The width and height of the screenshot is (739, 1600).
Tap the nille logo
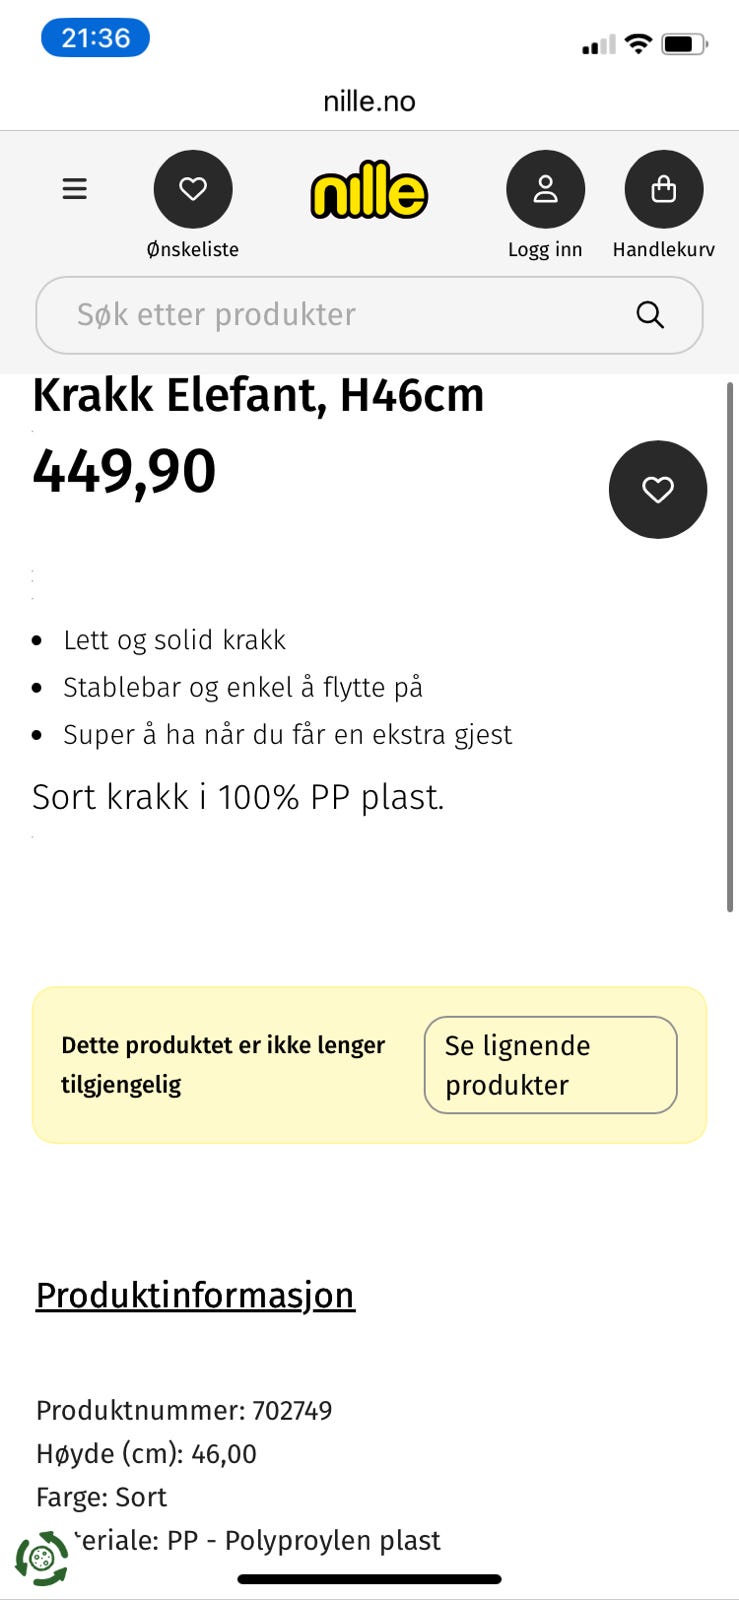tap(369, 190)
